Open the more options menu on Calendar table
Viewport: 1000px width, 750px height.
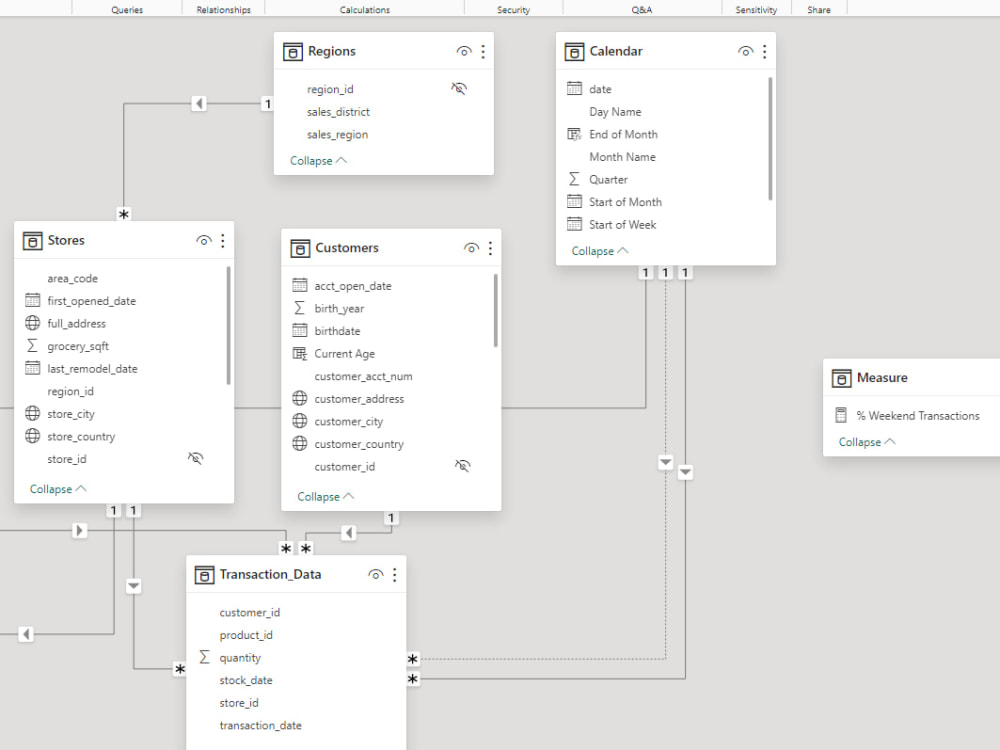(x=765, y=50)
